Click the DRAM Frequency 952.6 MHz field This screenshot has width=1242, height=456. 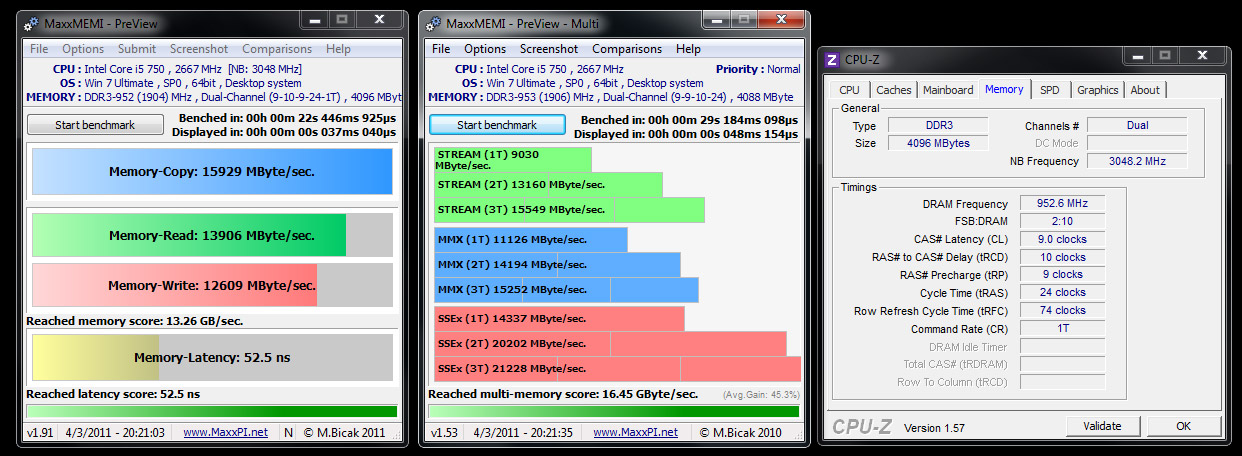pyautogui.click(x=1063, y=203)
